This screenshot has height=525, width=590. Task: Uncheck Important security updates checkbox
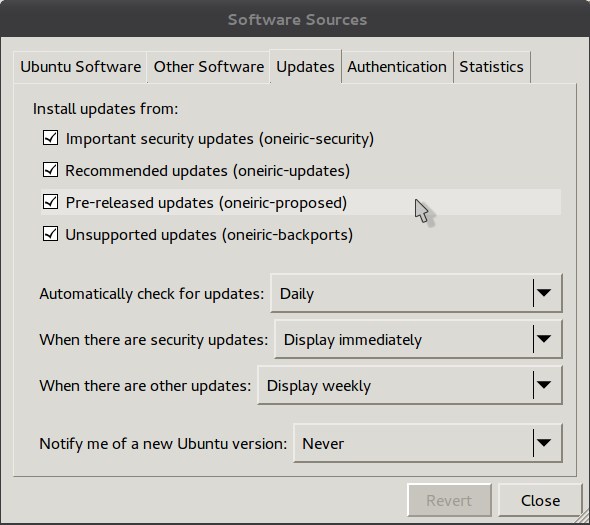(x=50, y=138)
